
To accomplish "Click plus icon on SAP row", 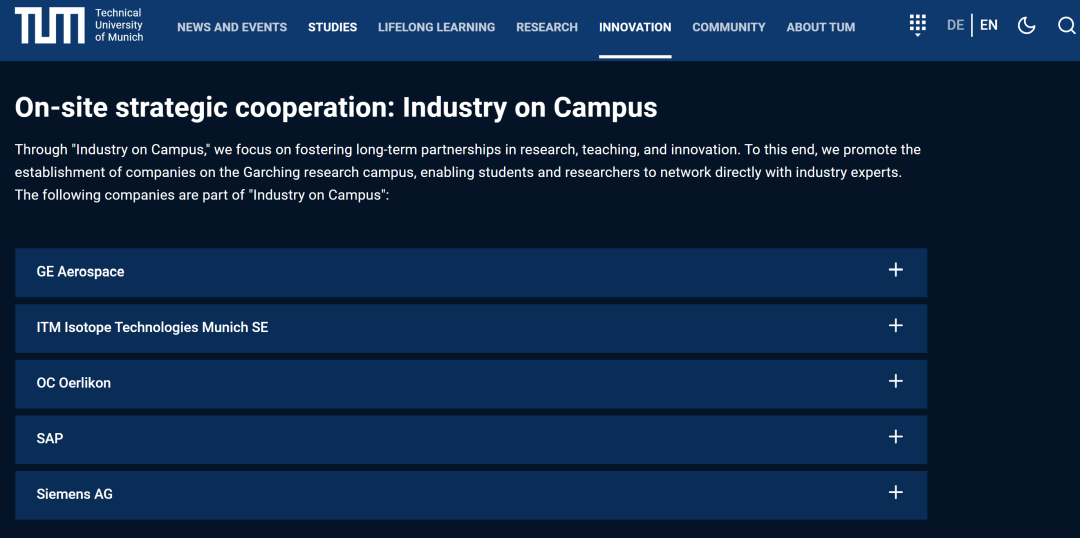I will click(895, 437).
